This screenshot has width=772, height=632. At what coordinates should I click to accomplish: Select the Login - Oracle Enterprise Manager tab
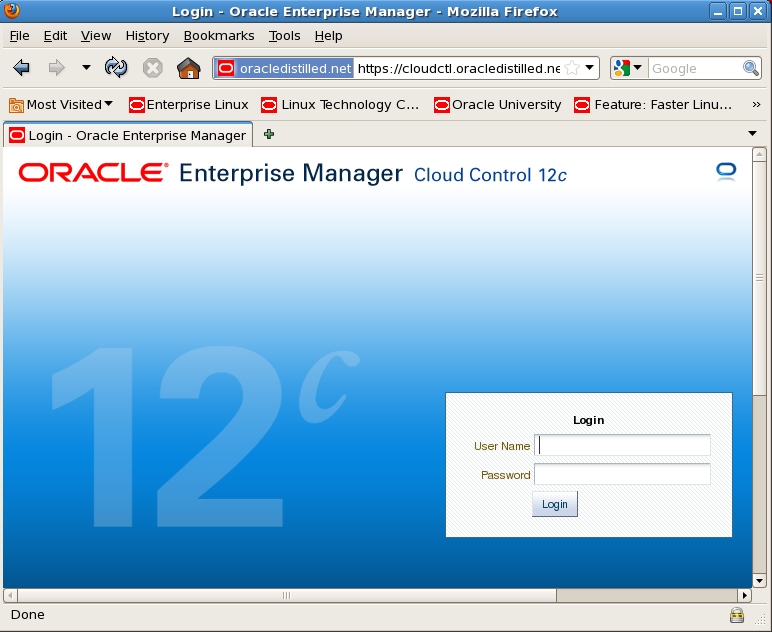coord(128,135)
